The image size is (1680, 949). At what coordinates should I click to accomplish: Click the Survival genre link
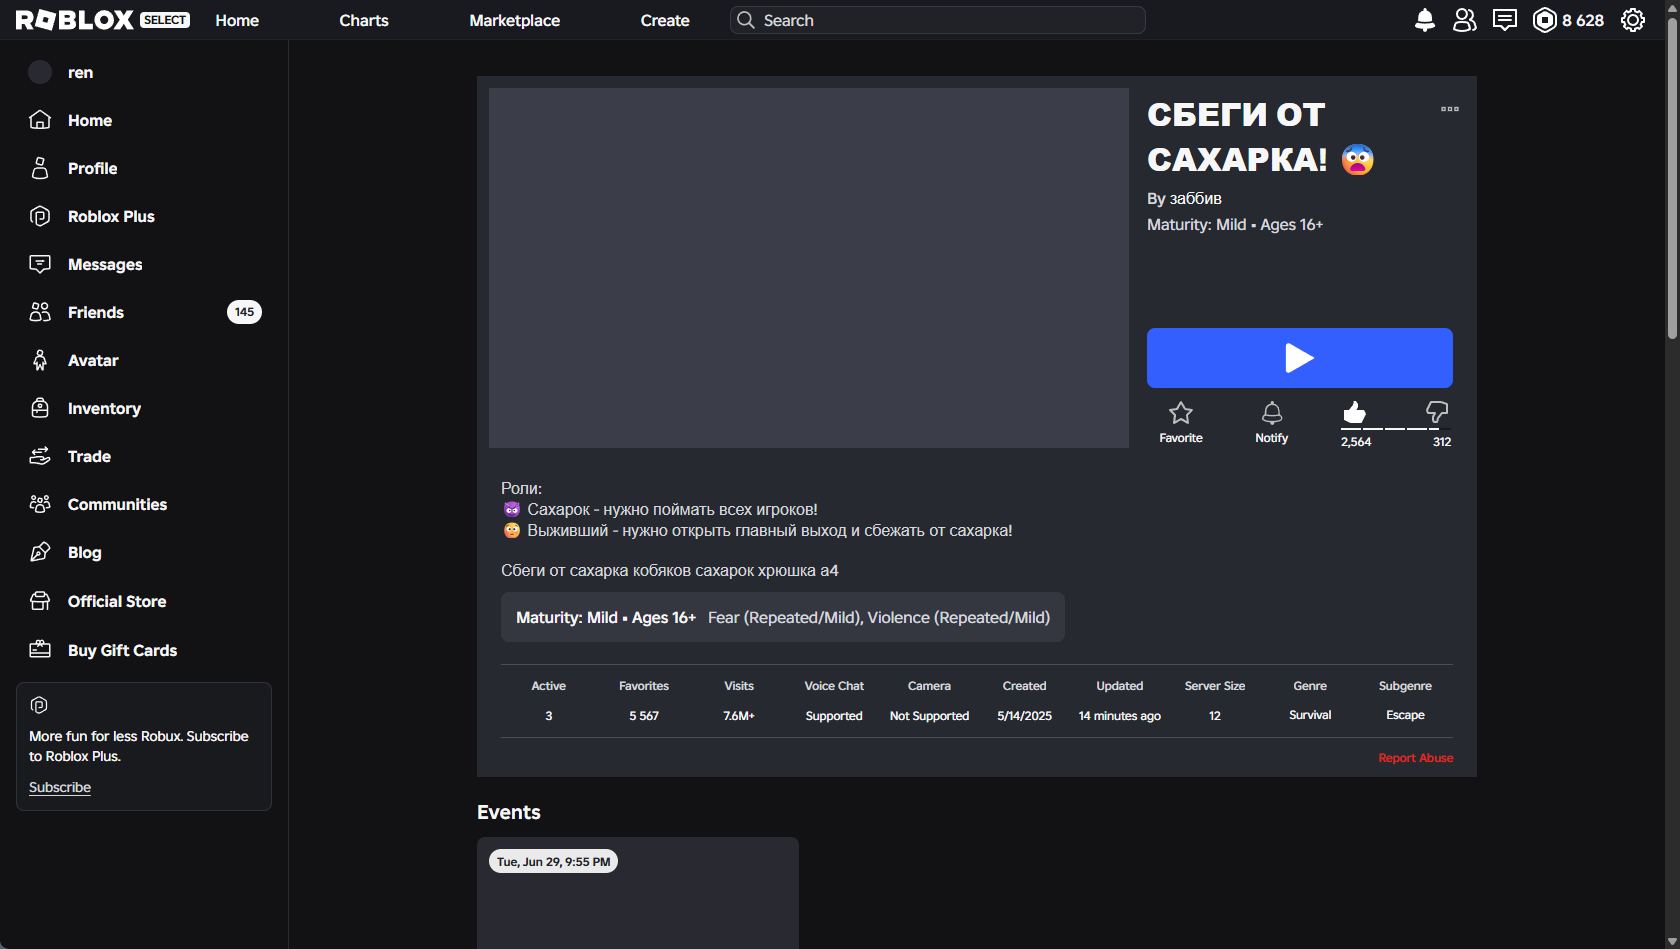click(x=1310, y=715)
